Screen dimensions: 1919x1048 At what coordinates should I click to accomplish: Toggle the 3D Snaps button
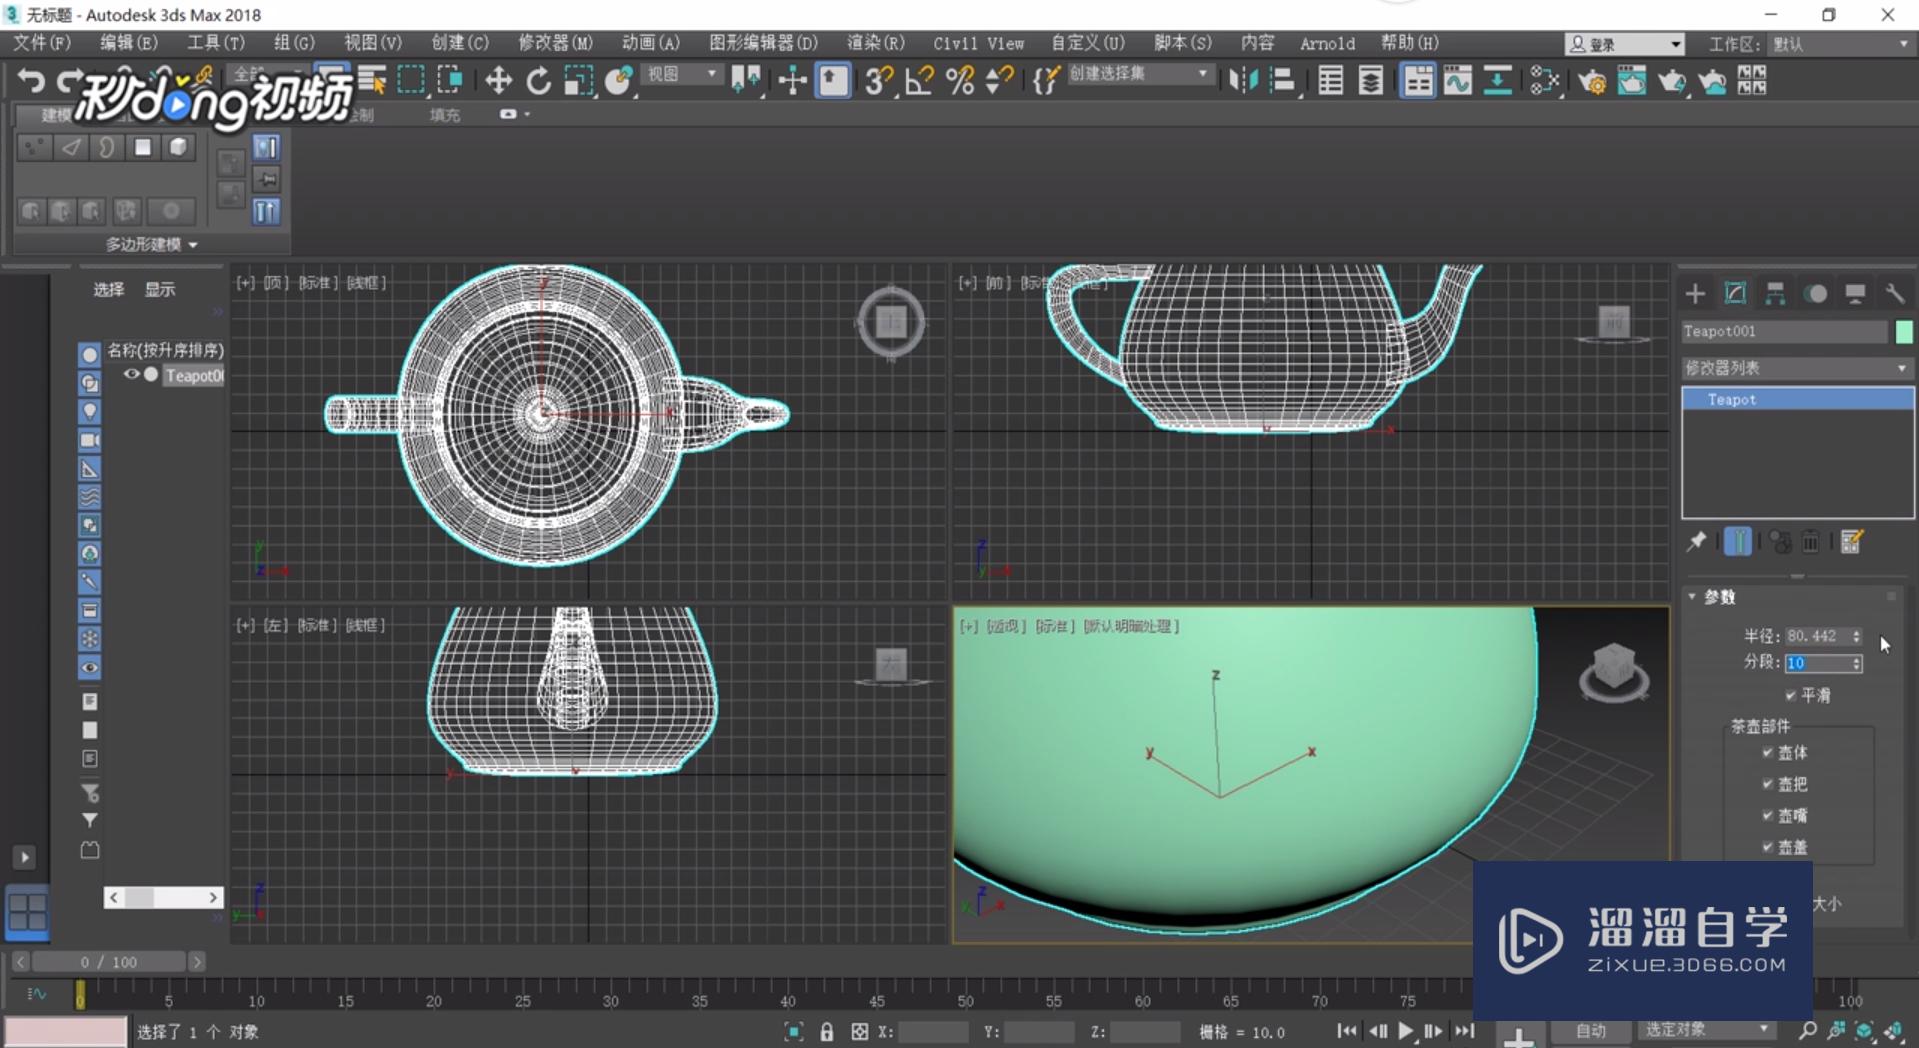point(878,80)
